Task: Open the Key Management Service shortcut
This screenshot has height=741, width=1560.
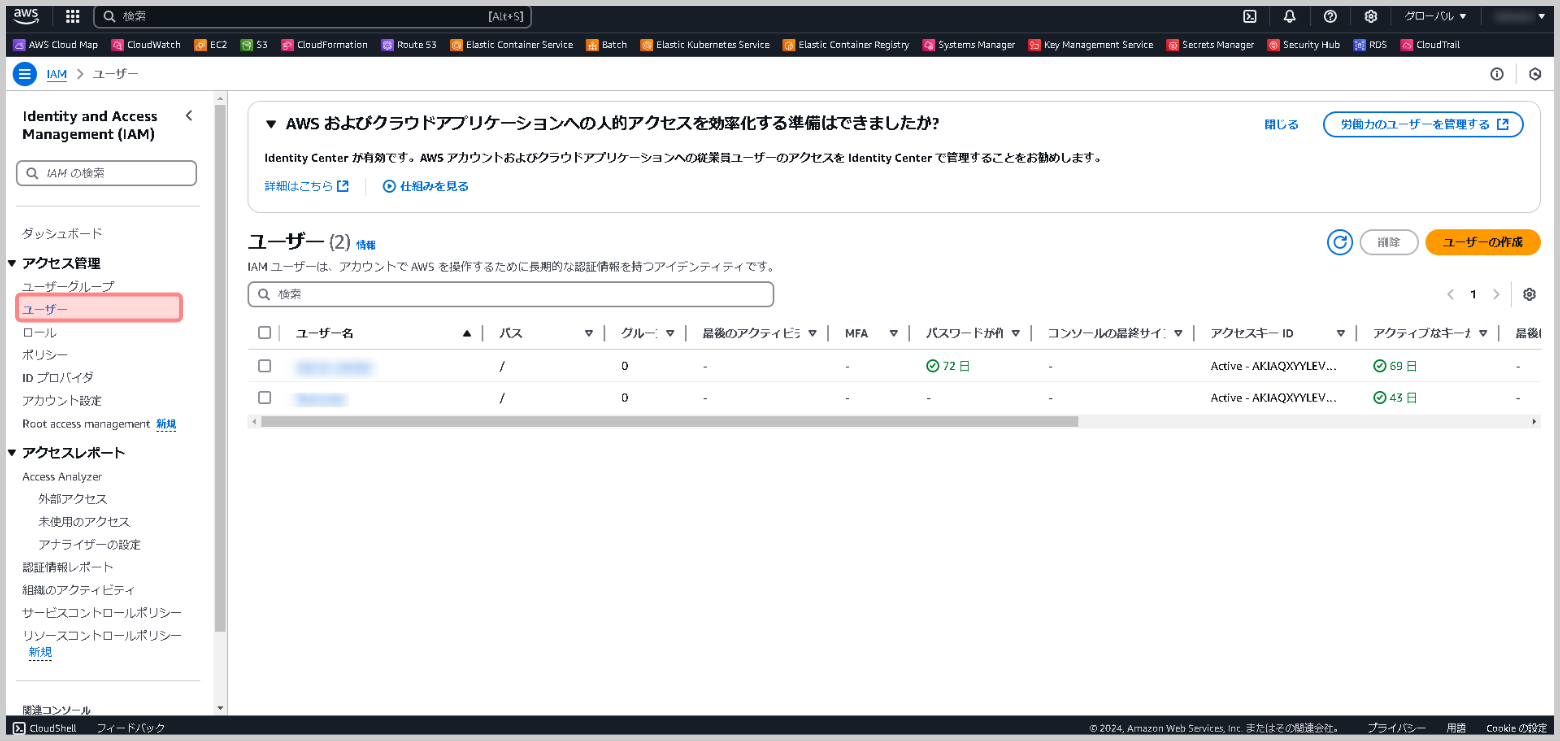Action: [1091, 45]
